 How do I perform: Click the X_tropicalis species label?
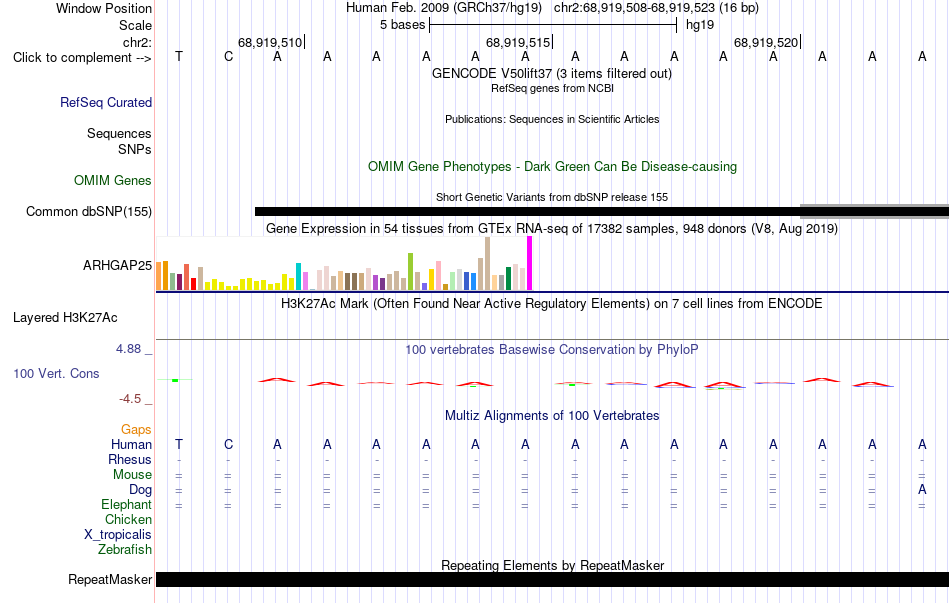118,535
